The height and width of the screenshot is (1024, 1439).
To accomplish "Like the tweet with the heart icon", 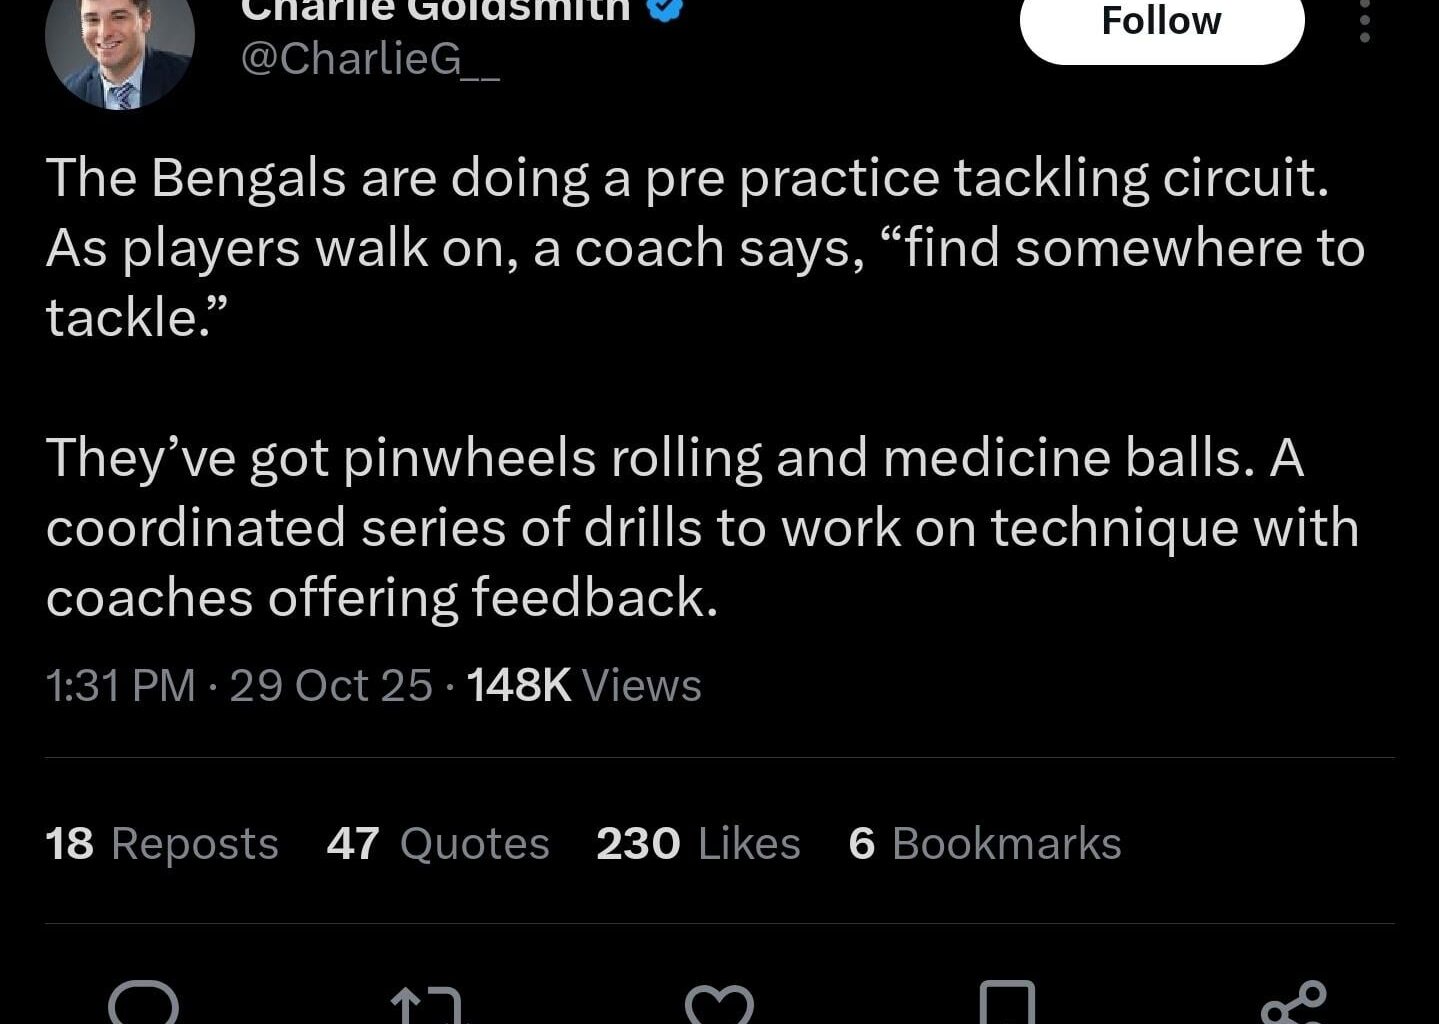I will [x=719, y=1005].
